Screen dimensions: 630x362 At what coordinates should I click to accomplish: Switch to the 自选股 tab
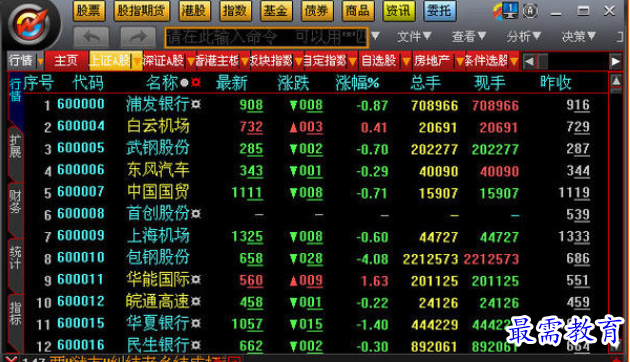coord(379,61)
